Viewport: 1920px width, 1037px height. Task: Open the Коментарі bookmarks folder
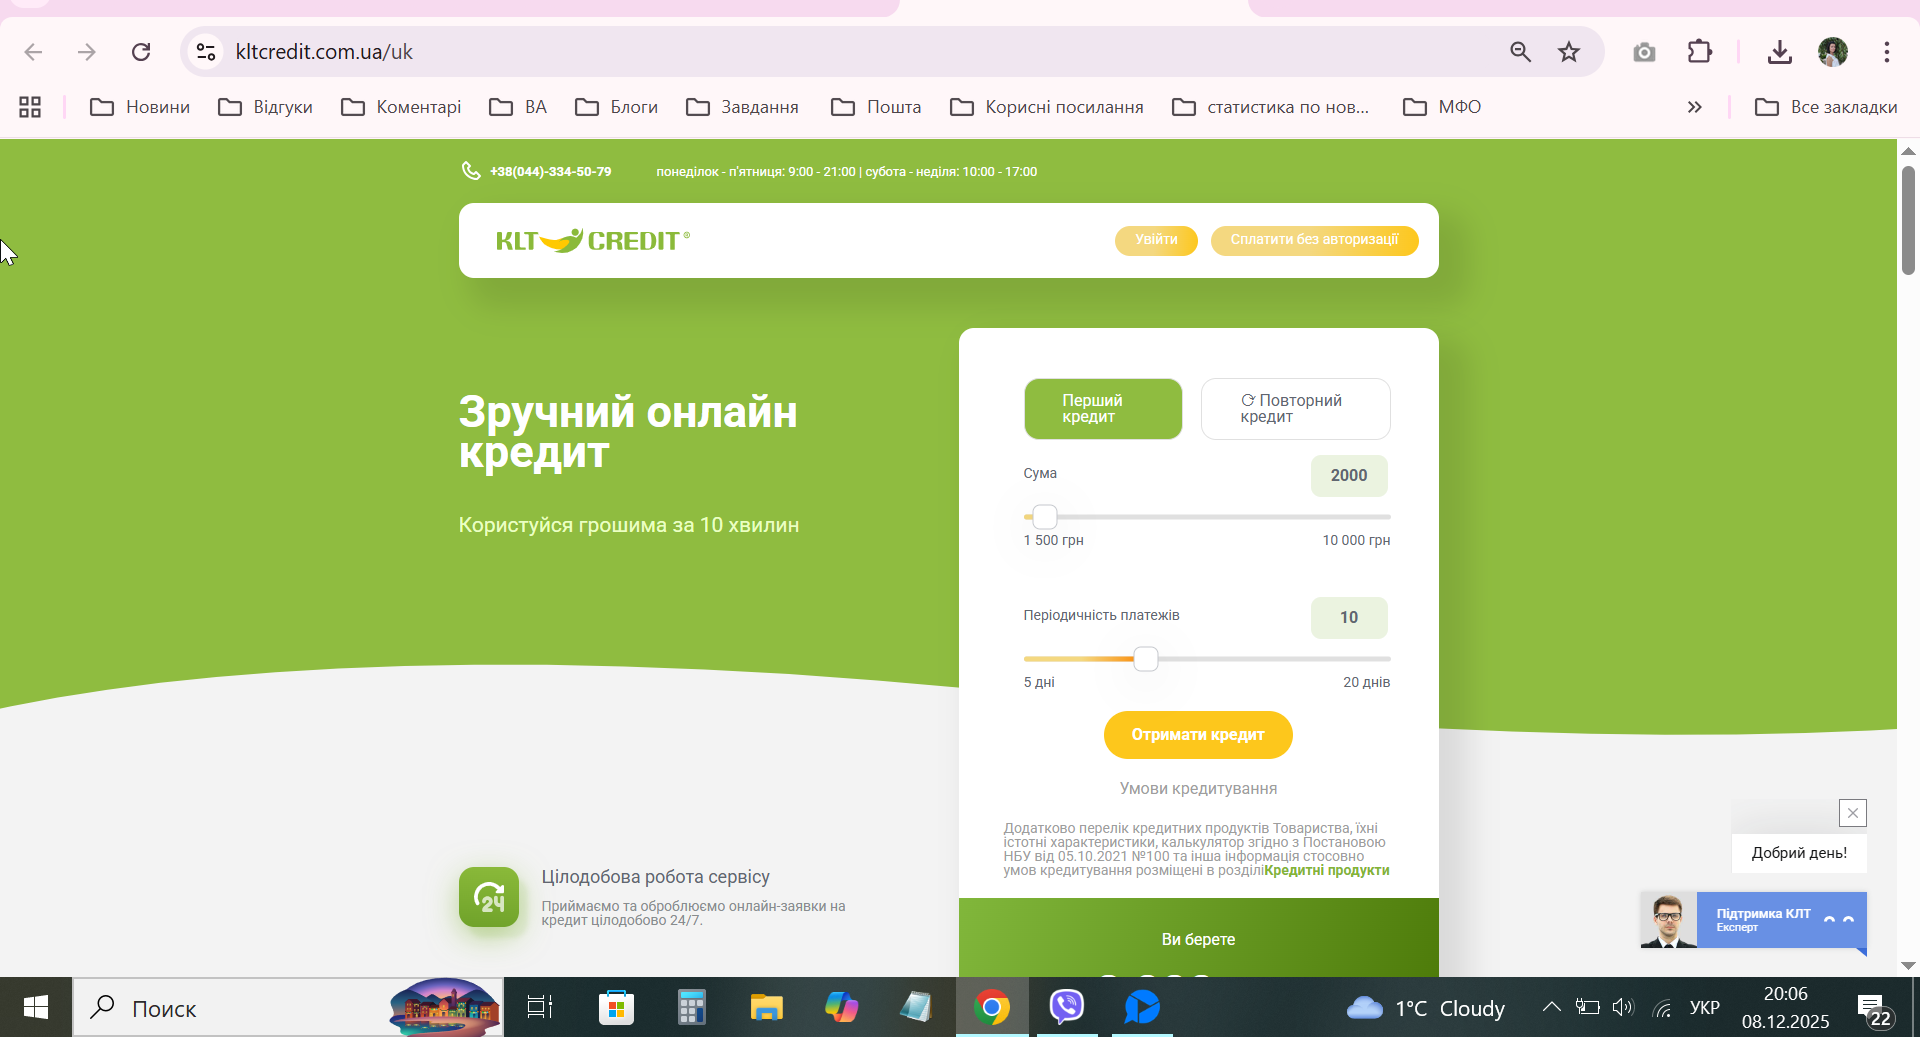coord(401,107)
